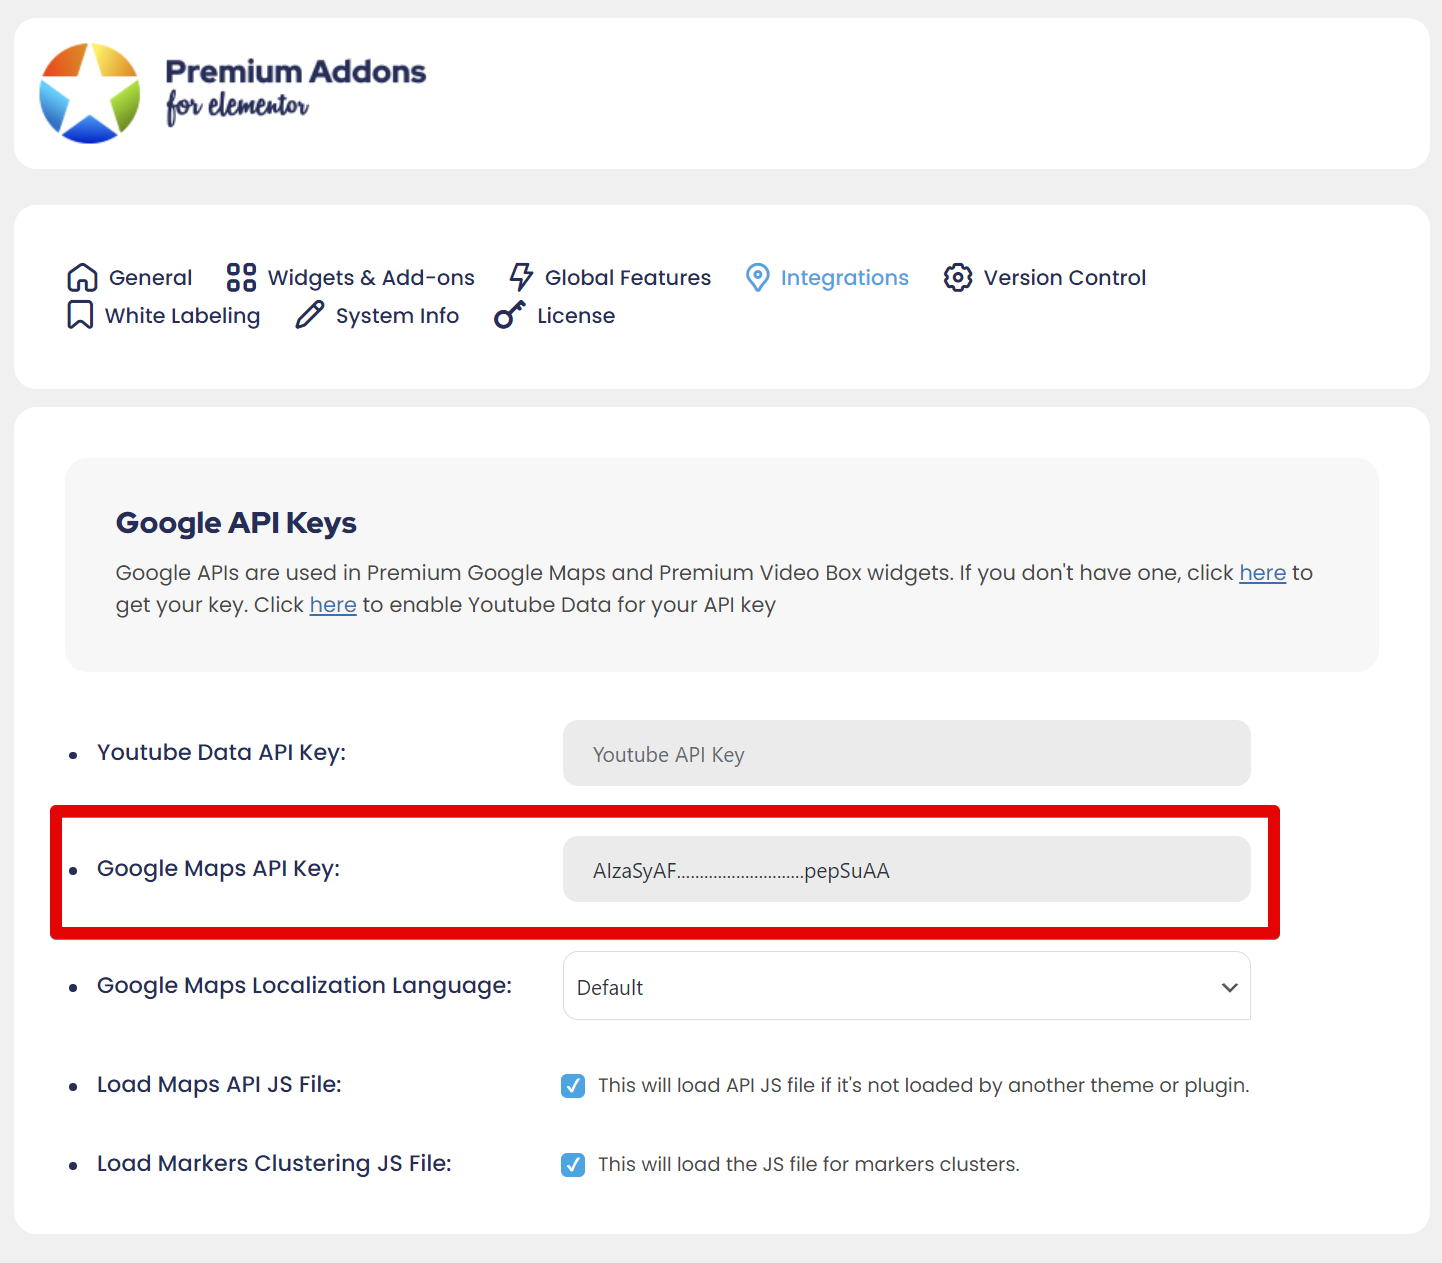Open the System Info tab
1442x1263 pixels.
click(378, 315)
